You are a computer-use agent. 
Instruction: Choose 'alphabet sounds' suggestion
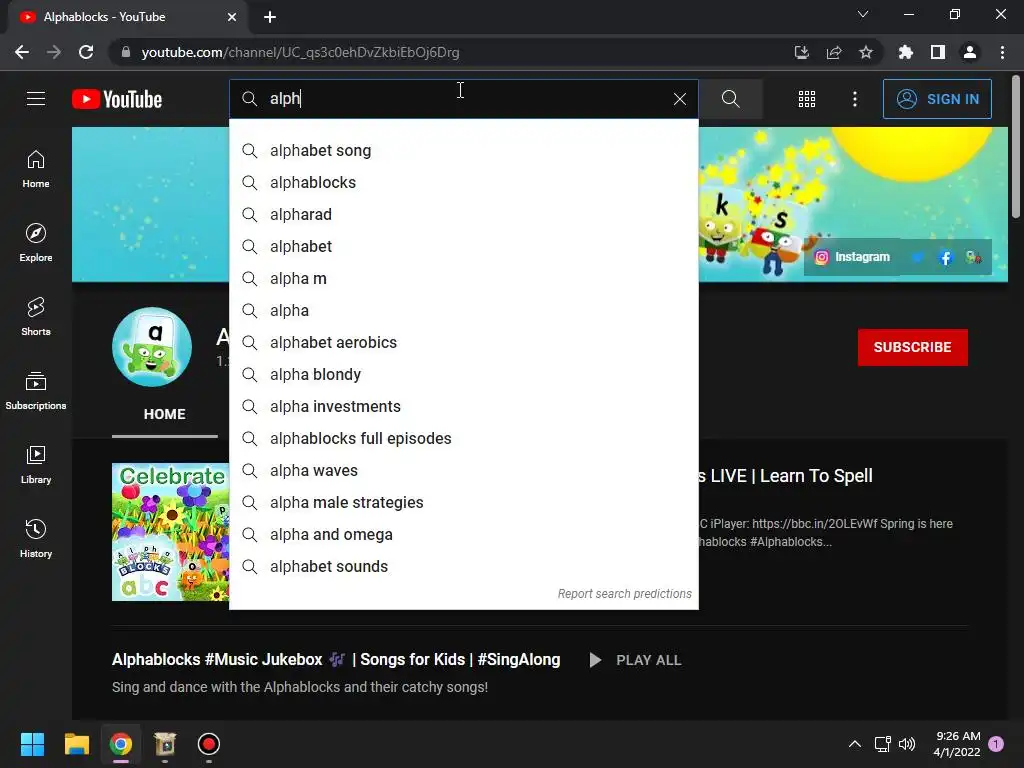coord(464,566)
